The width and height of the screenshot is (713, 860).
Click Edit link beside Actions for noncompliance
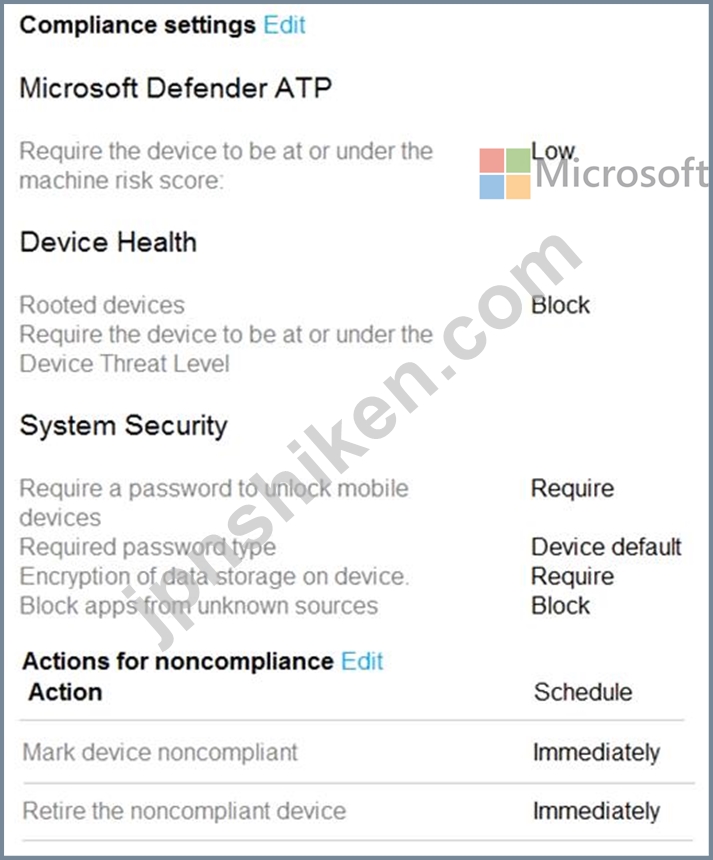[361, 661]
